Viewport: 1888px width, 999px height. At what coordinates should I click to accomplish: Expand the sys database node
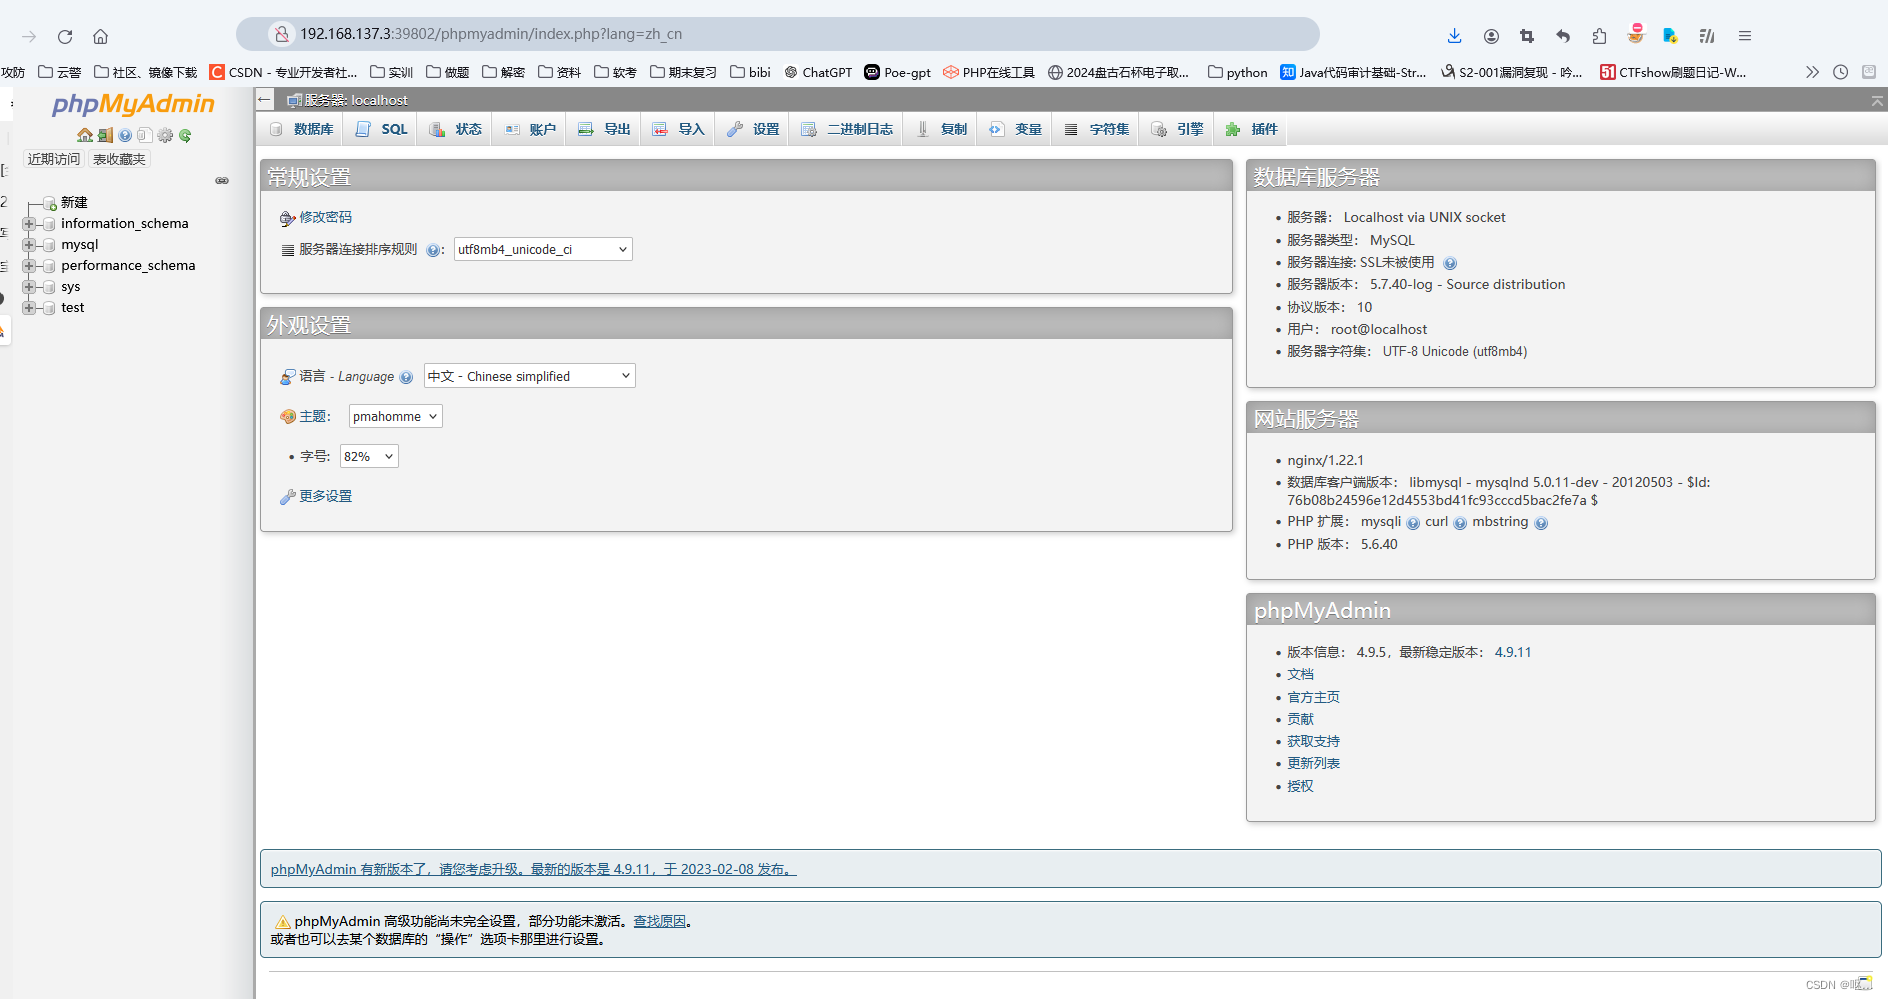(29, 287)
